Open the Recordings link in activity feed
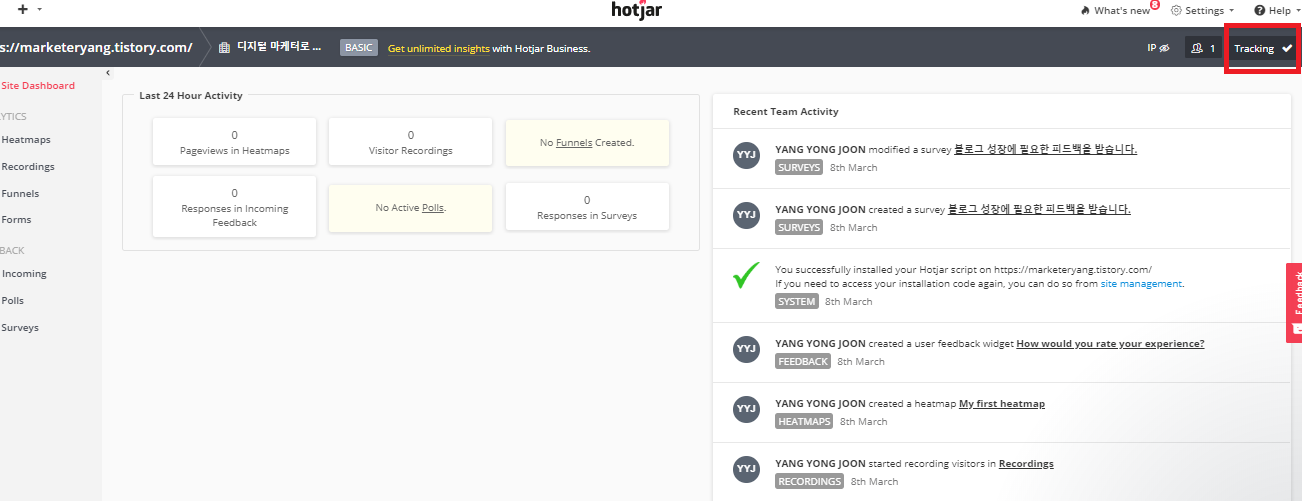 pyautogui.click(x=1026, y=464)
